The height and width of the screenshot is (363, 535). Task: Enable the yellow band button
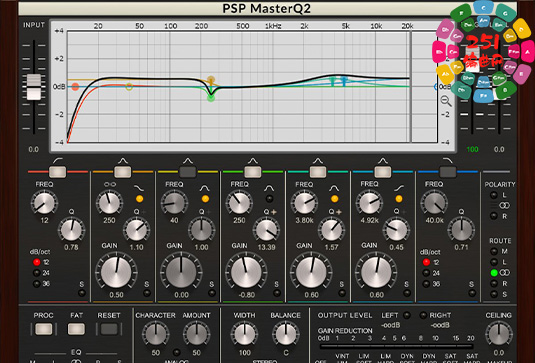pos(188,172)
